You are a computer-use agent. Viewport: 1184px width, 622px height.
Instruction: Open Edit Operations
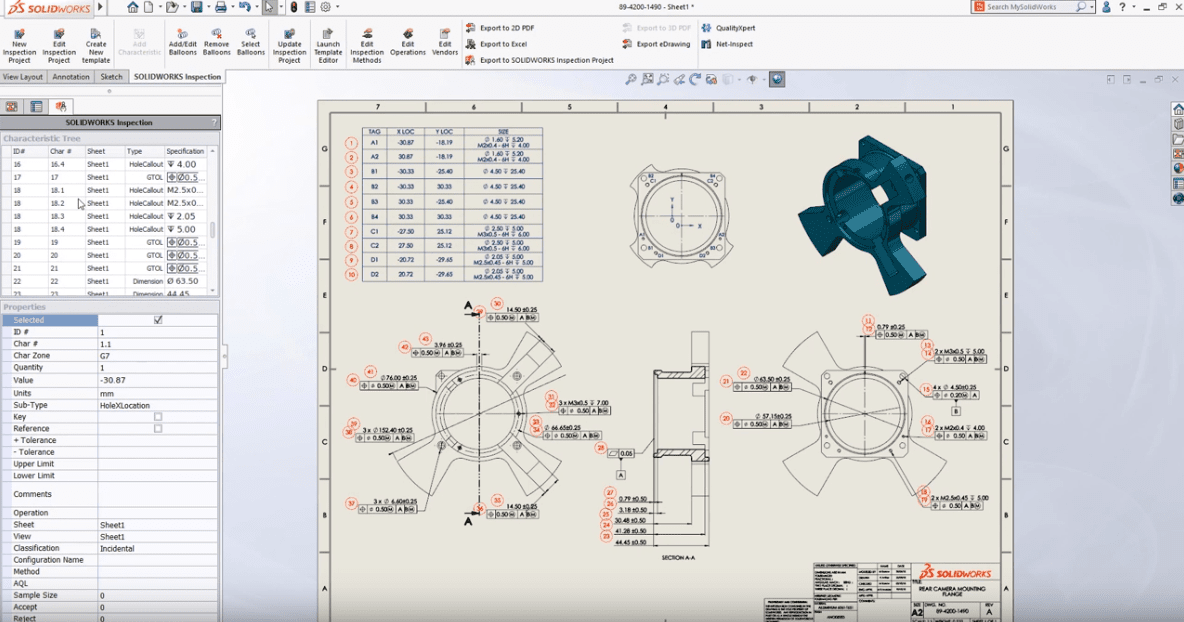[x=408, y=43]
